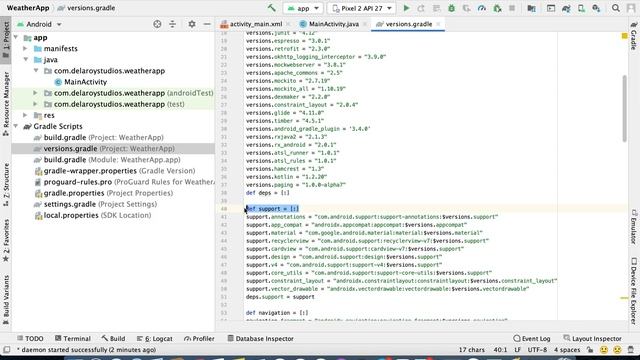This screenshot has height=360, width=640.
Task: Click the editor vertical scrollbar thumb
Action: [624, 109]
